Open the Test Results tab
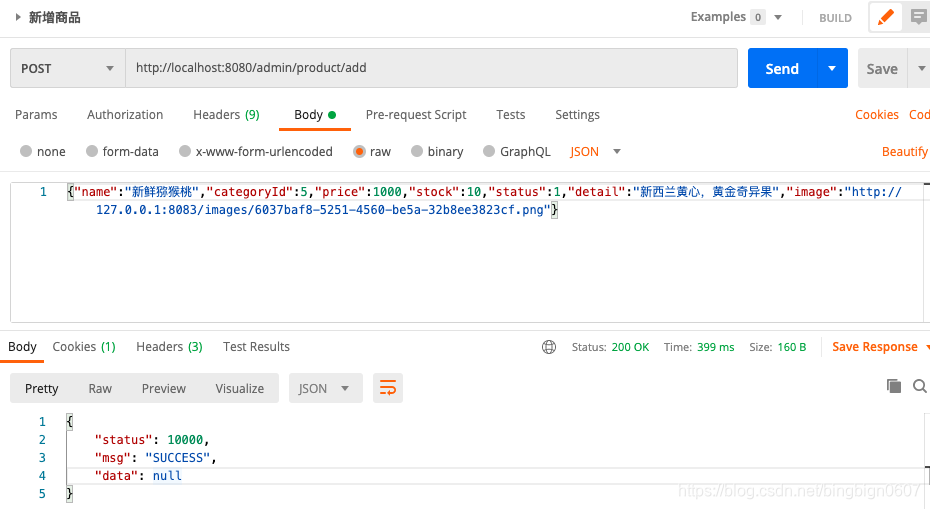Screen dimensions: 930x509 256,347
